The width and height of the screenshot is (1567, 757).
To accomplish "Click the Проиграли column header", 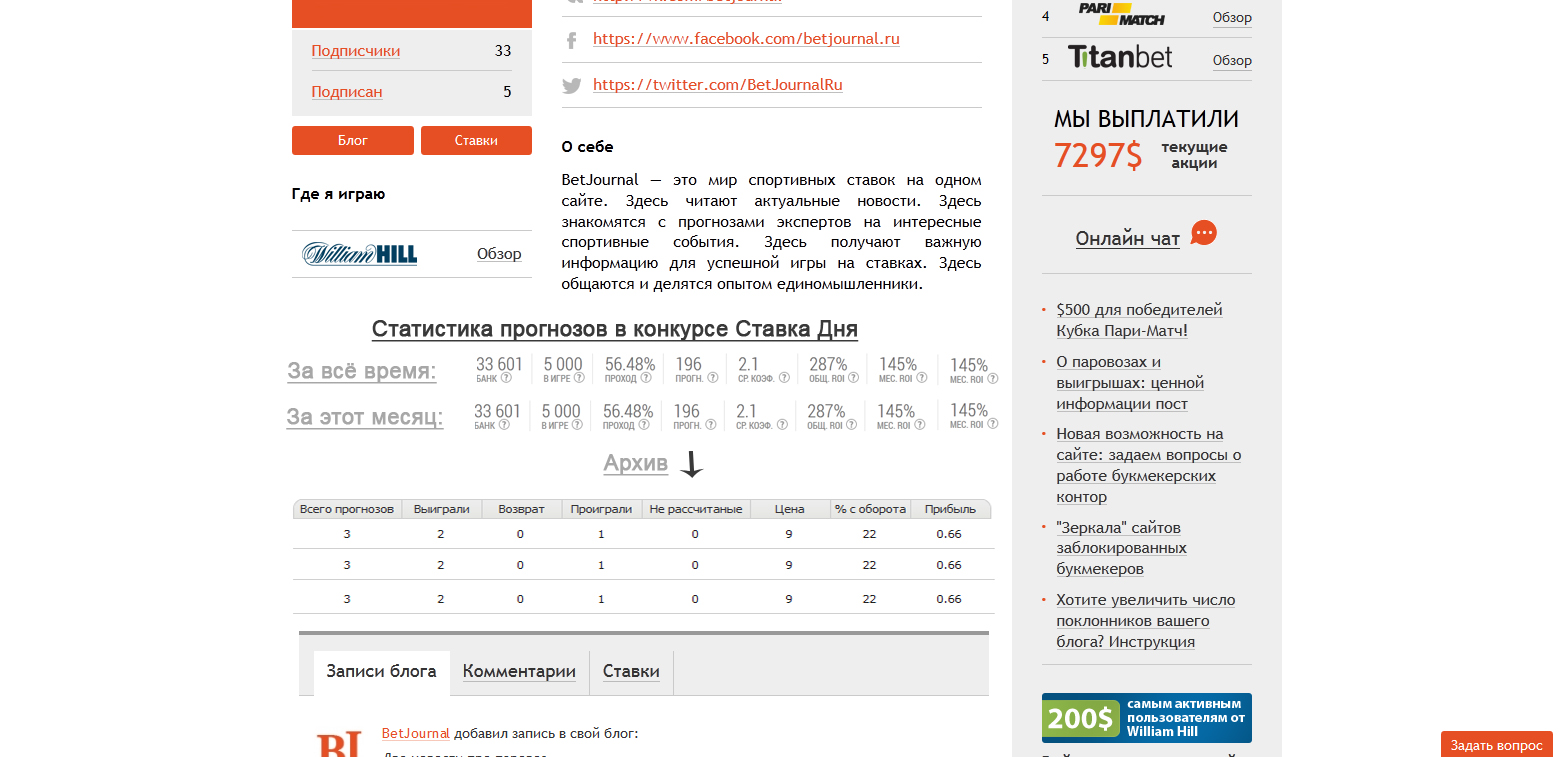I will point(601,509).
